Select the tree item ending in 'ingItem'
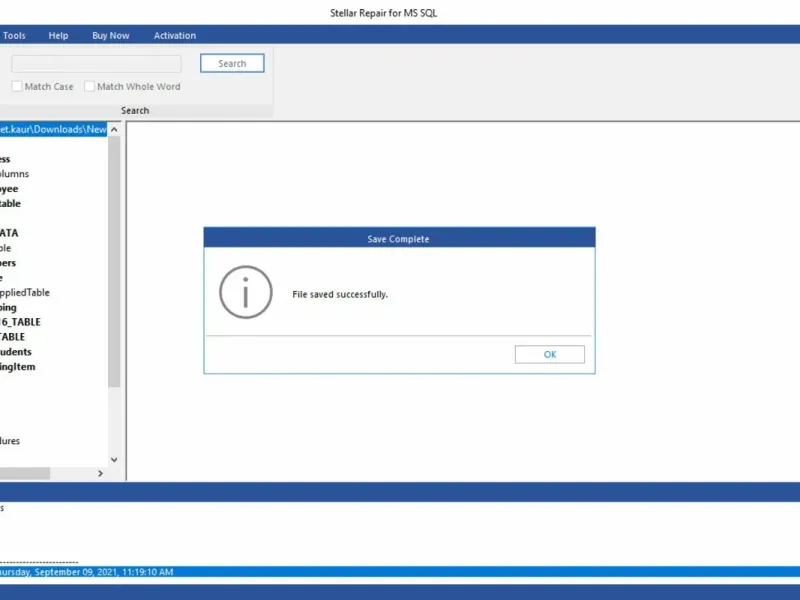Screen dimensions: 800x600 click(x=18, y=367)
